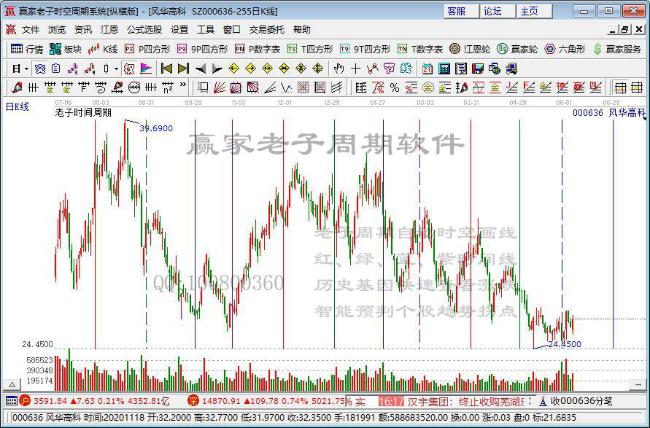The image size is (650, 428).
Task: Open the 公式选股 menu
Action: pos(144,30)
